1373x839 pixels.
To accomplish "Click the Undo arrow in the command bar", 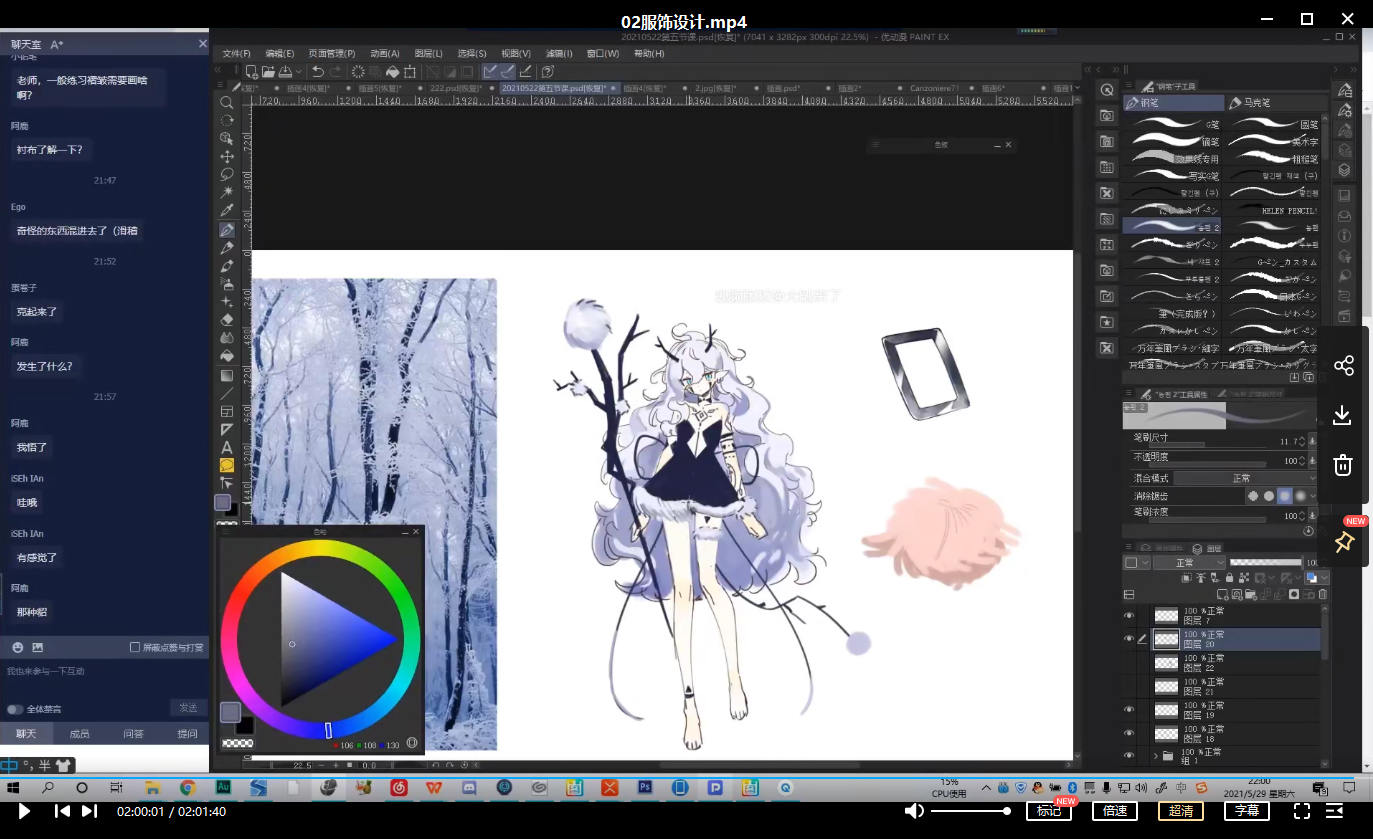I will click(x=317, y=71).
